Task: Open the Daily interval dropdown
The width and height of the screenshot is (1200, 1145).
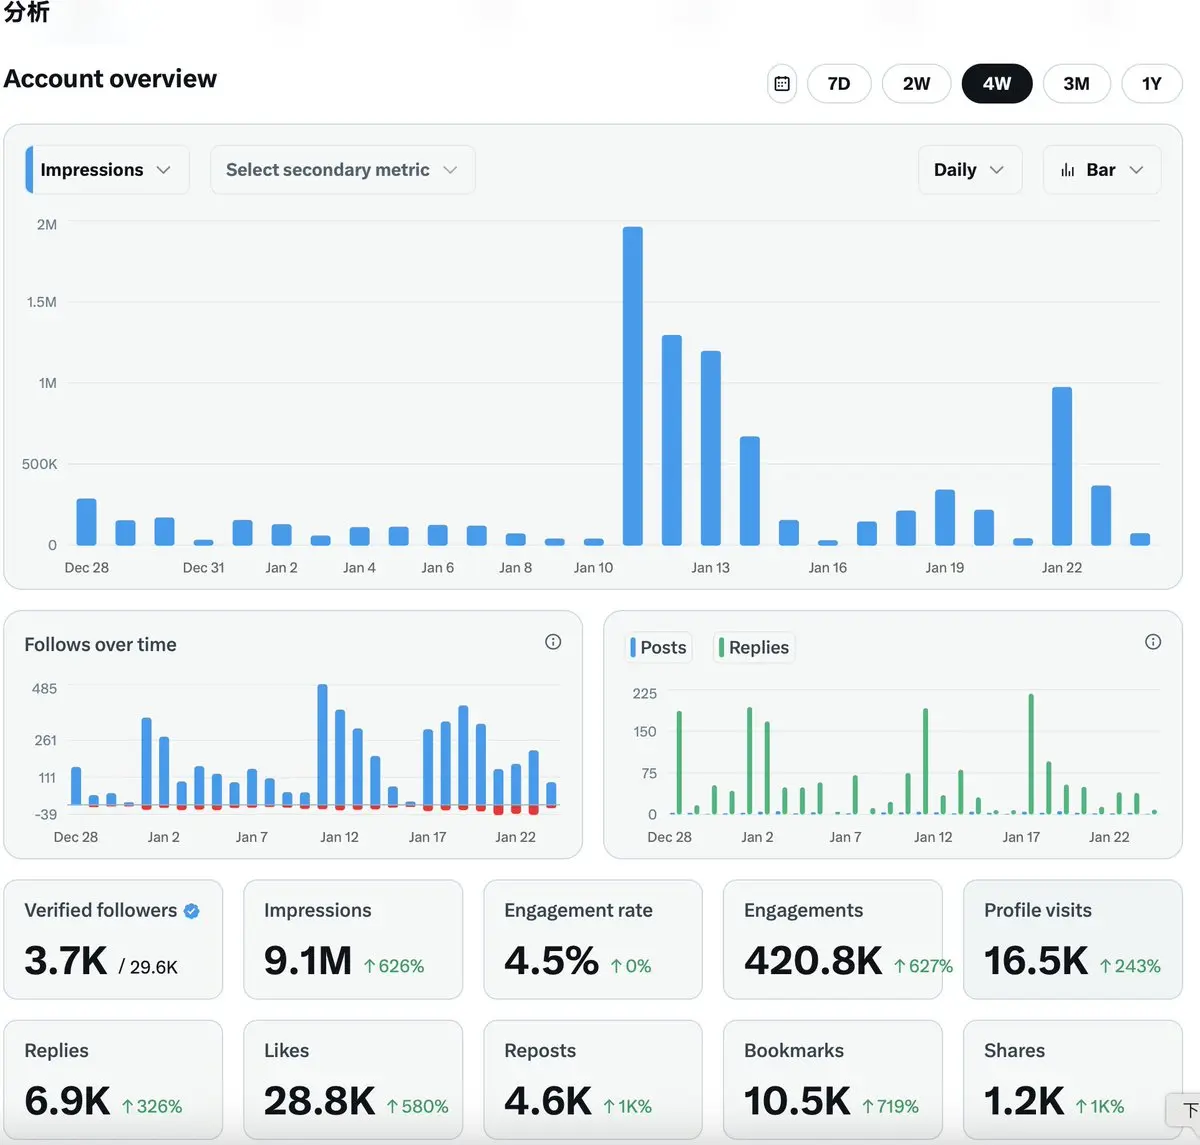Action: [969, 170]
